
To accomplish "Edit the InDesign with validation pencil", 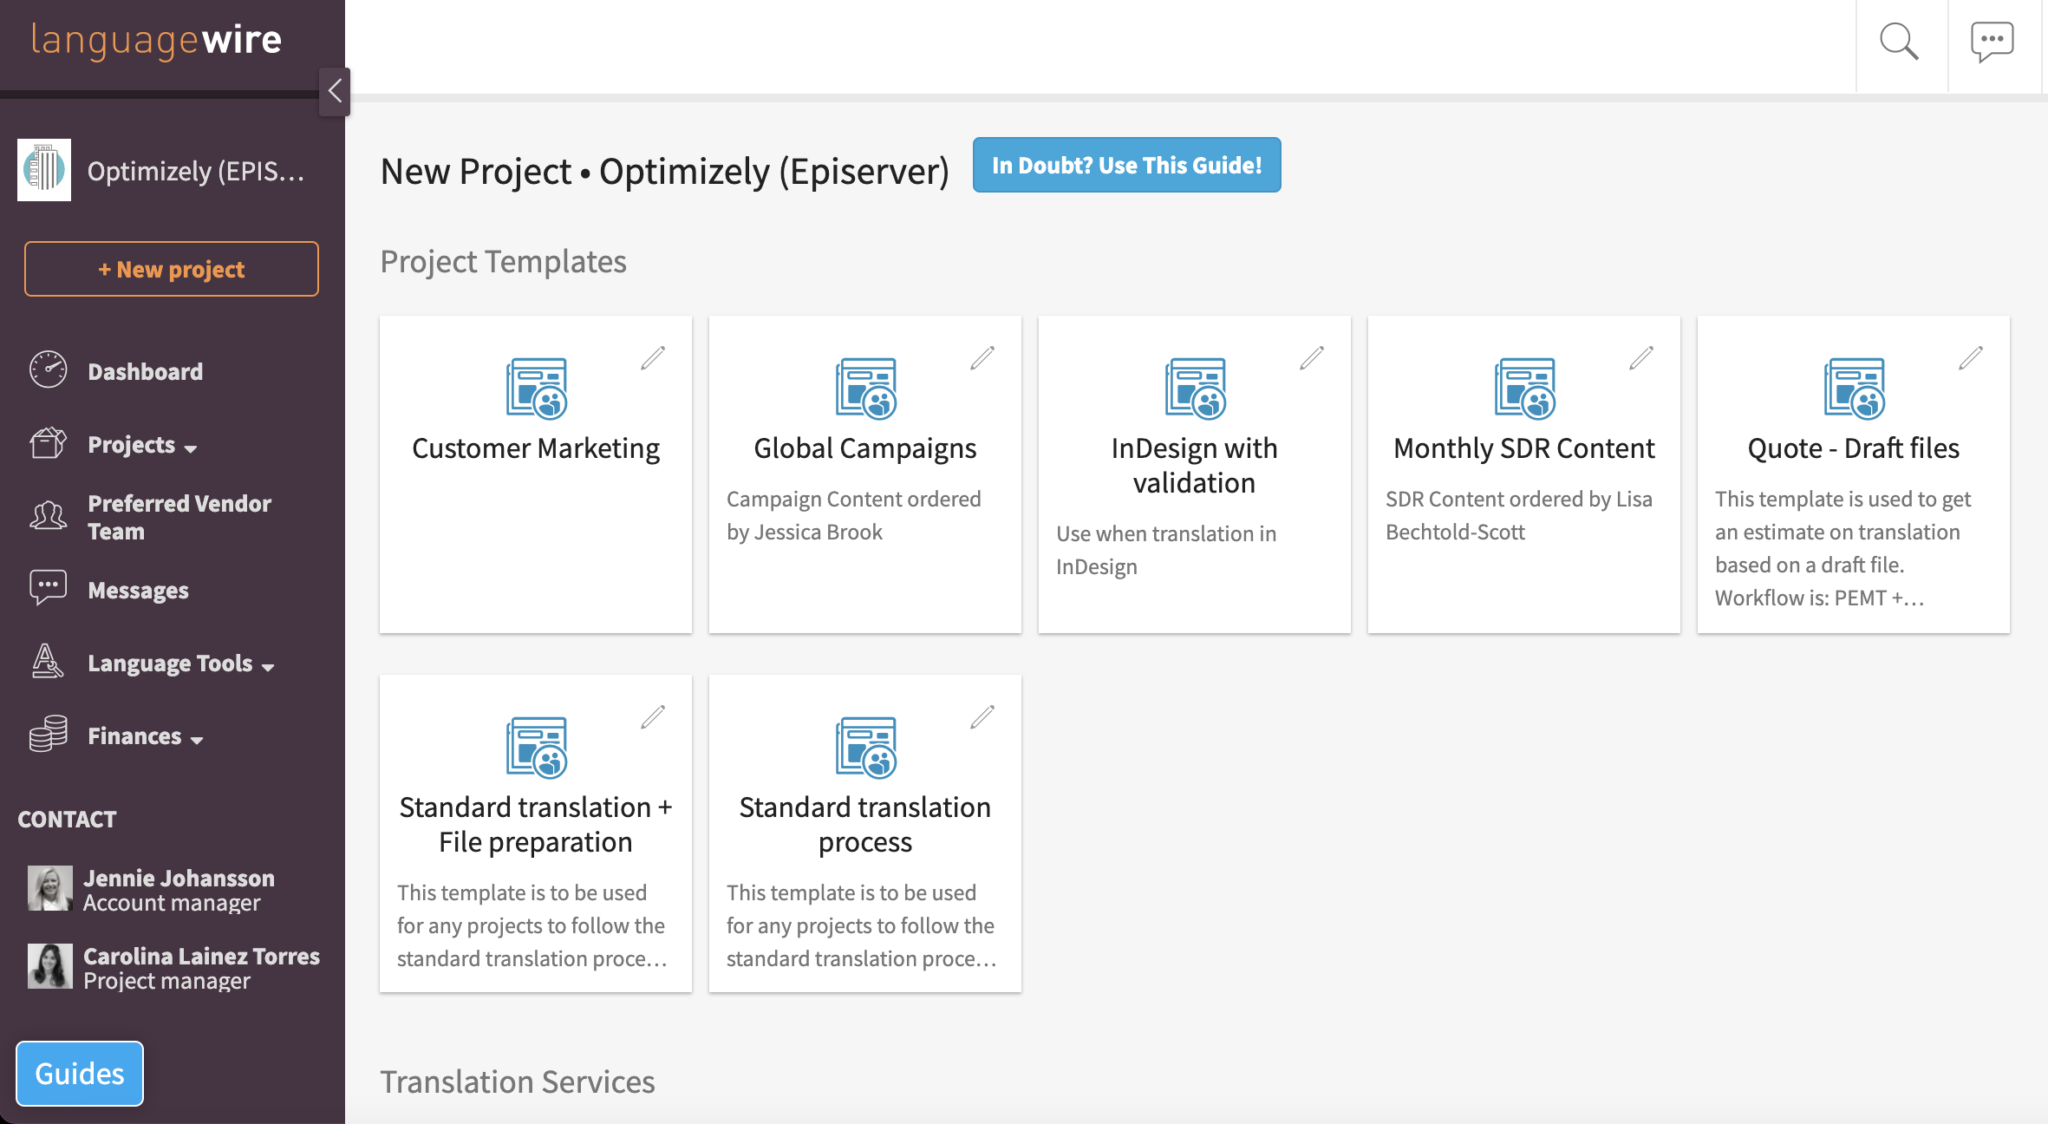I will (x=1312, y=358).
